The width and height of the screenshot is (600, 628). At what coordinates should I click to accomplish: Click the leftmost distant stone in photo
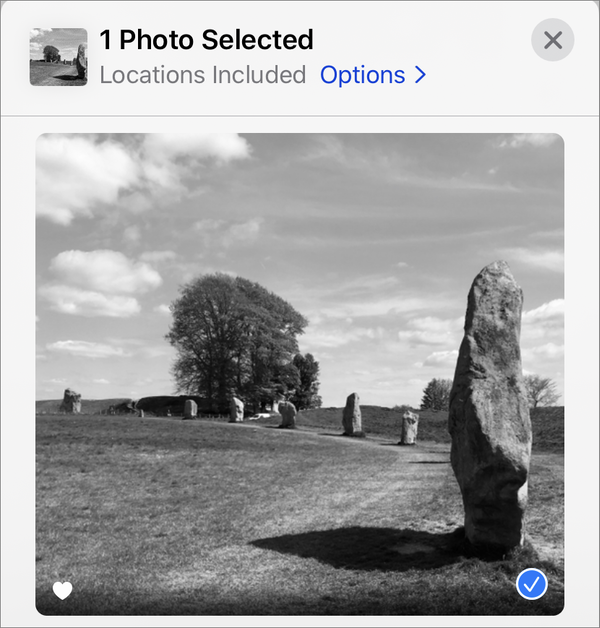click(x=71, y=401)
